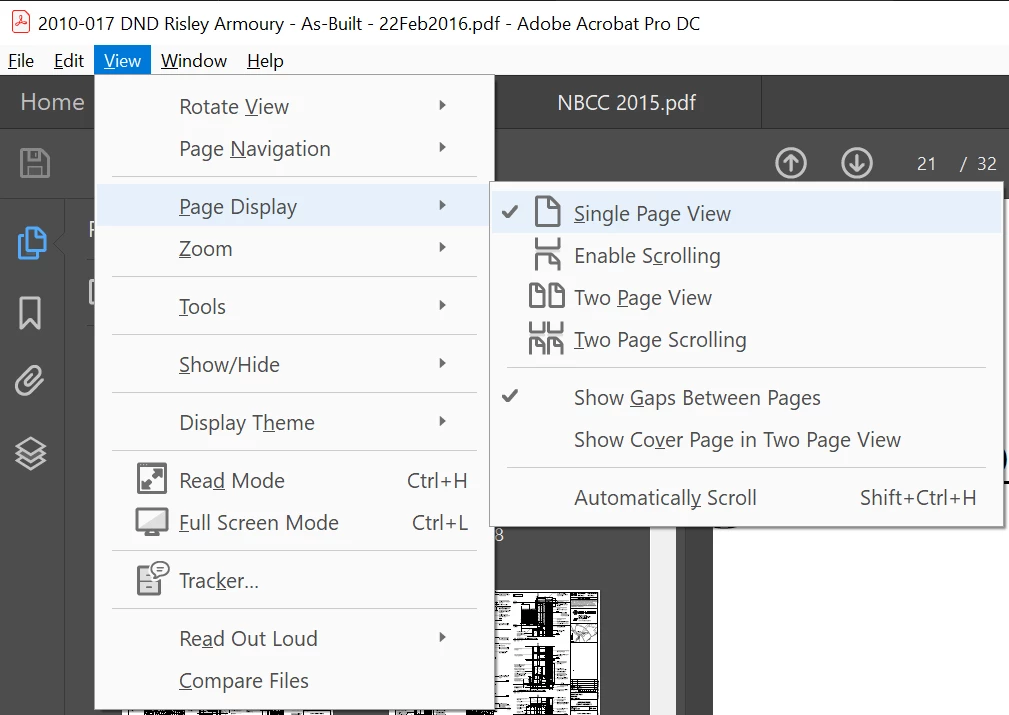Select Read Mode menu entry

pyautogui.click(x=295, y=480)
